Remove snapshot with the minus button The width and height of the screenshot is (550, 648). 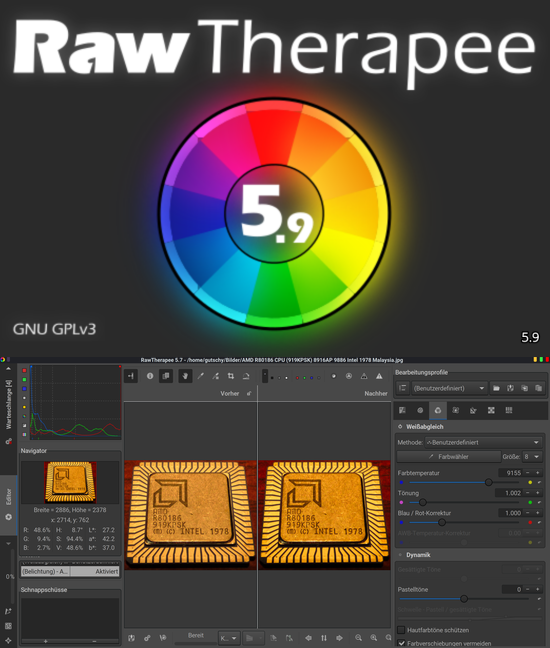pyautogui.click(x=95, y=641)
